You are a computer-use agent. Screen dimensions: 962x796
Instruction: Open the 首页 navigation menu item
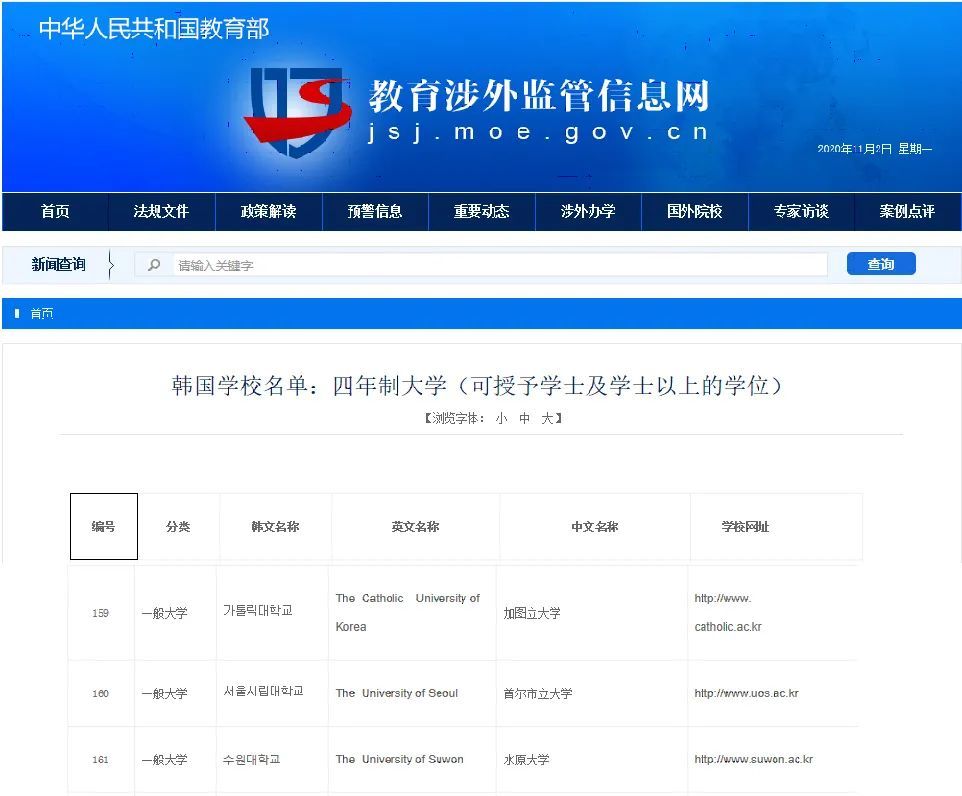pyautogui.click(x=55, y=212)
